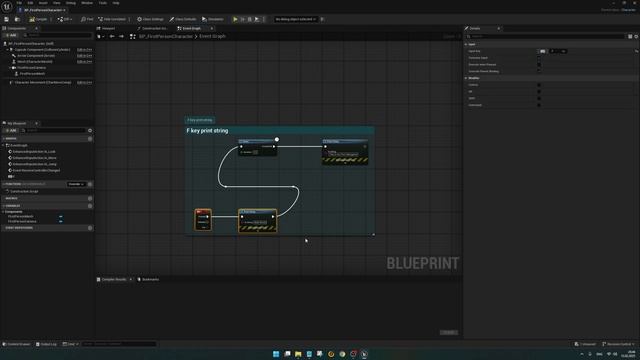
Task: Start Simulation mode
Action: [x=213, y=19]
